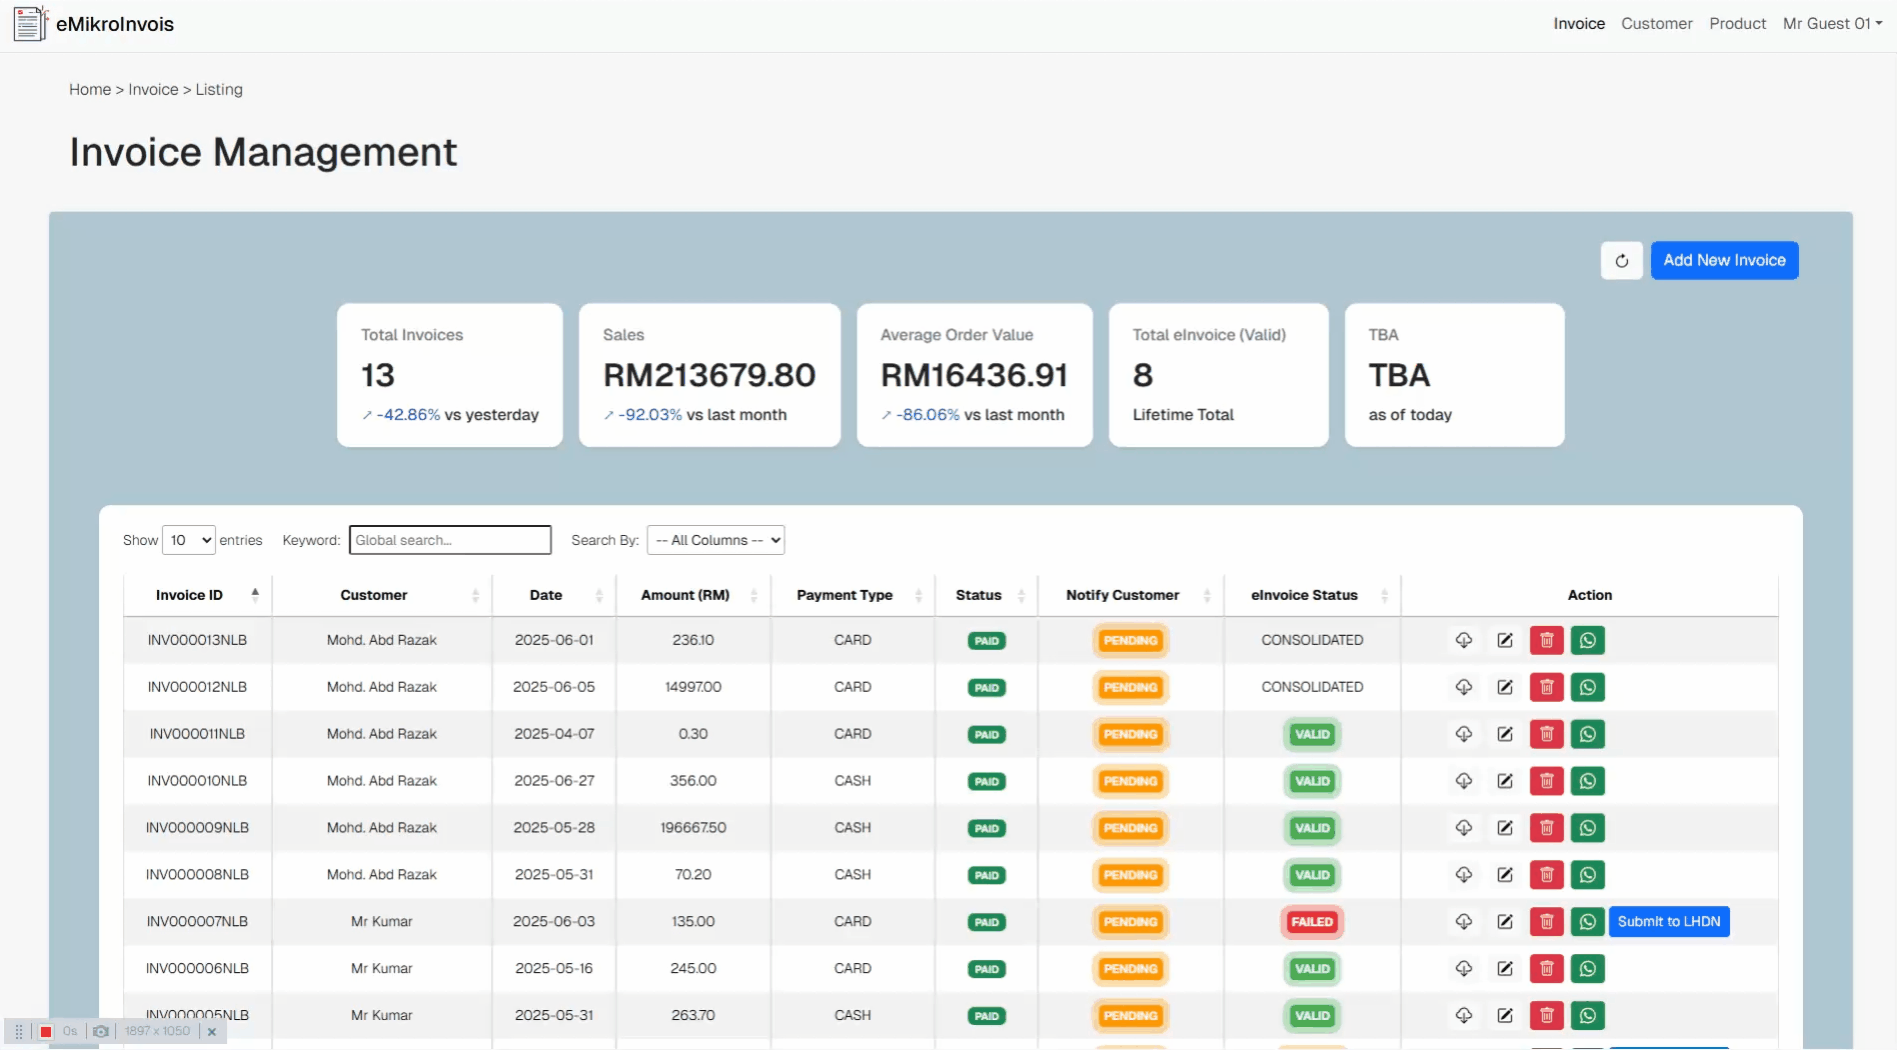Click Submit to LHDN button
Screen dimensions: 1897x1050
pyautogui.click(x=1668, y=922)
